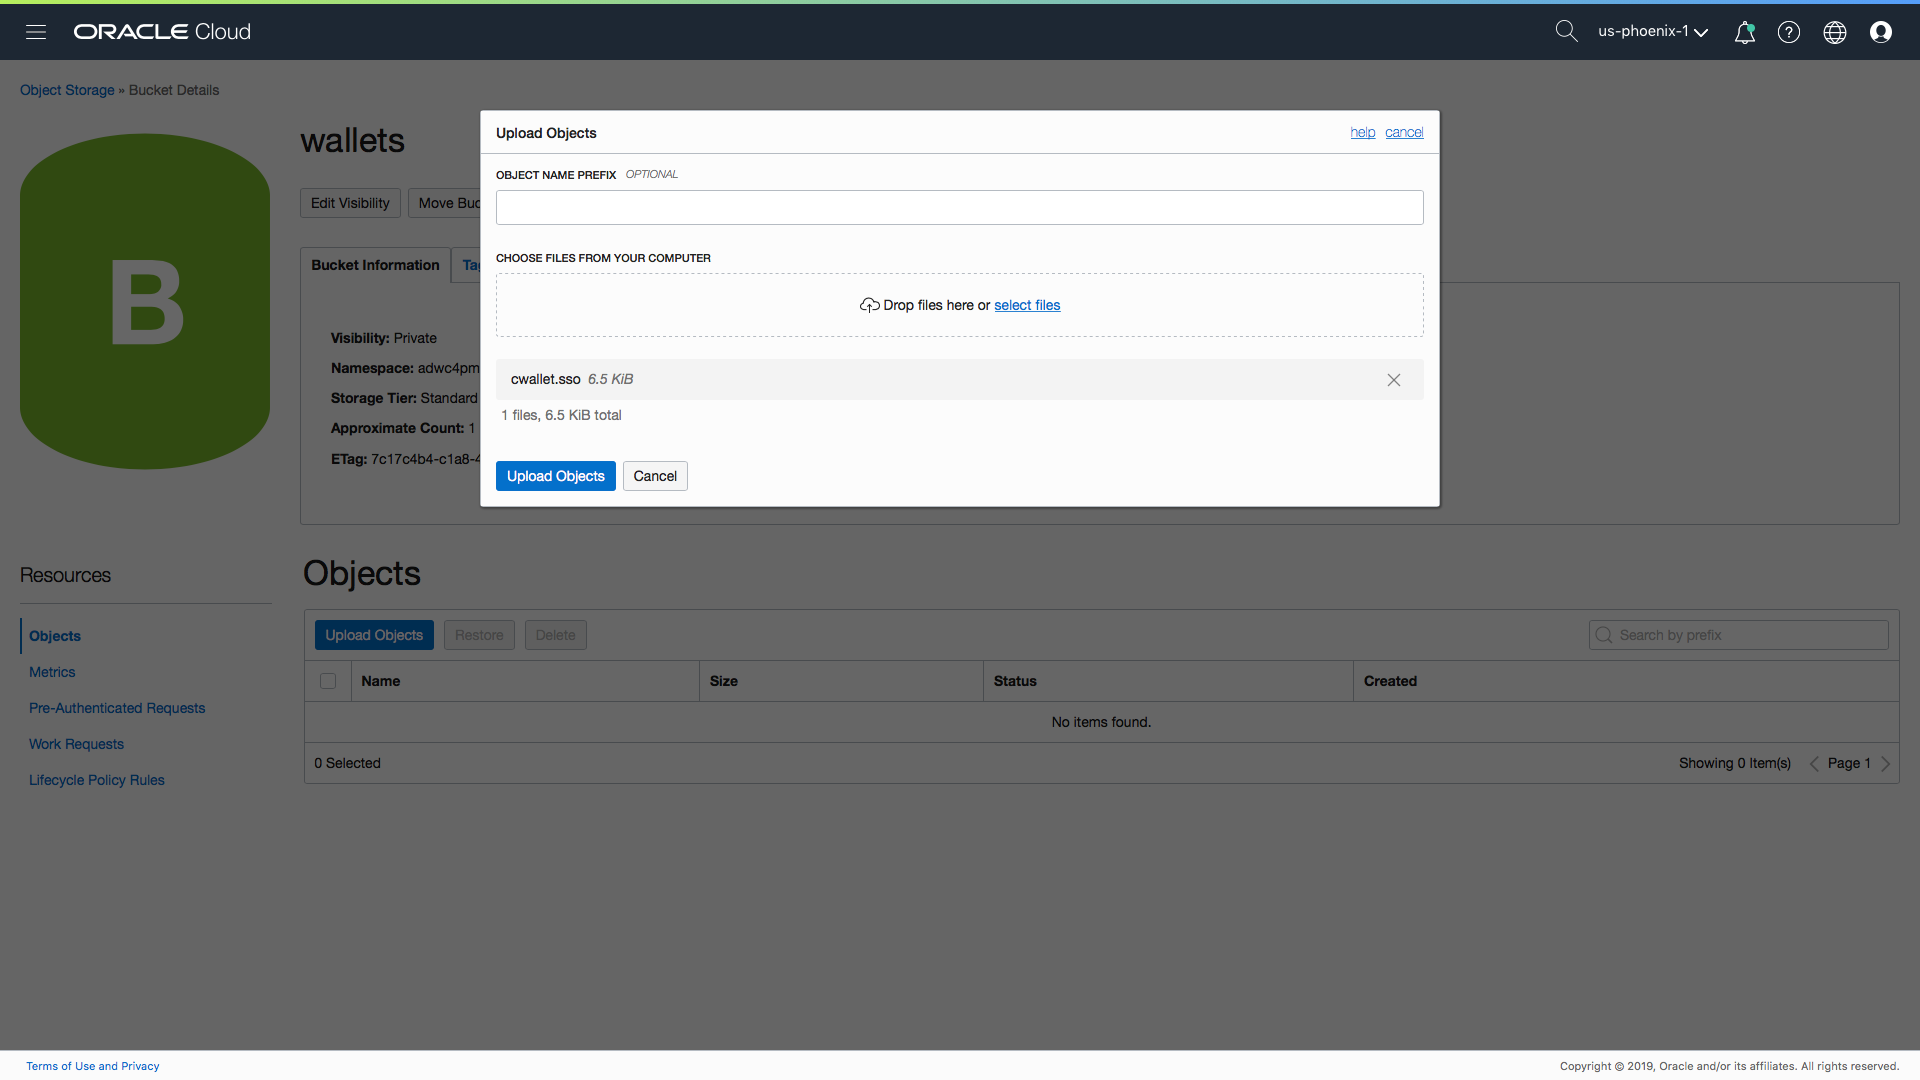Click the cancel link in dialog header
Image resolution: width=1920 pixels, height=1080 pixels.
point(1404,133)
